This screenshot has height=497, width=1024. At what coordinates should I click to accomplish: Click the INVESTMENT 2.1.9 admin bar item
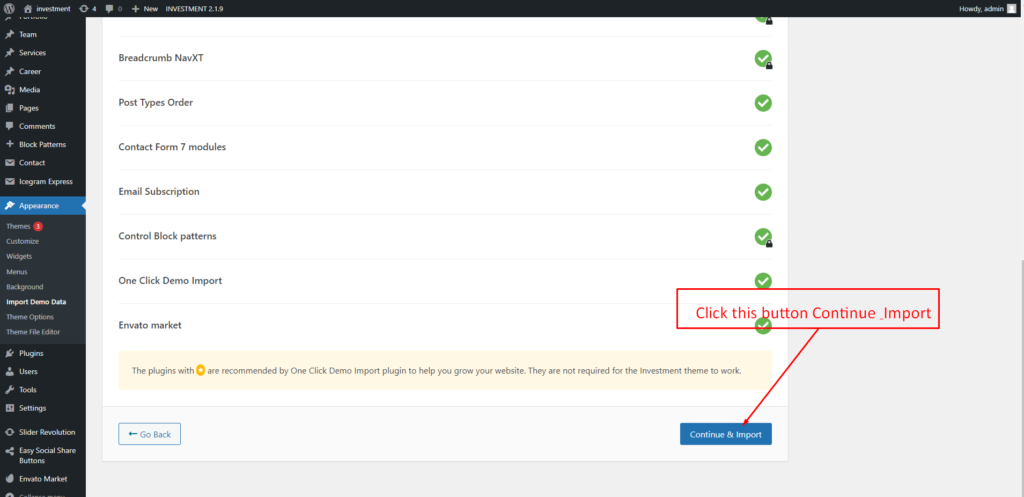(x=194, y=8)
